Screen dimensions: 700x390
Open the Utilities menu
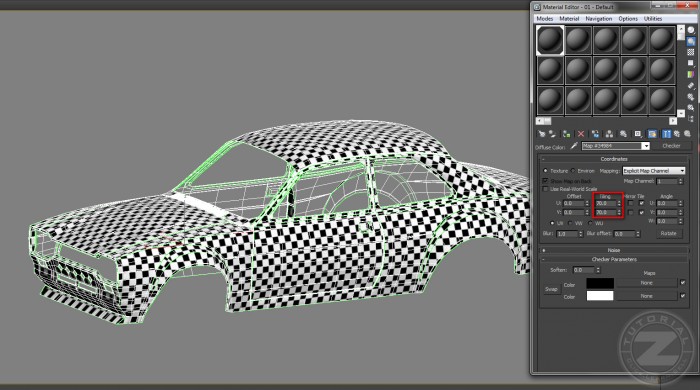[x=653, y=19]
